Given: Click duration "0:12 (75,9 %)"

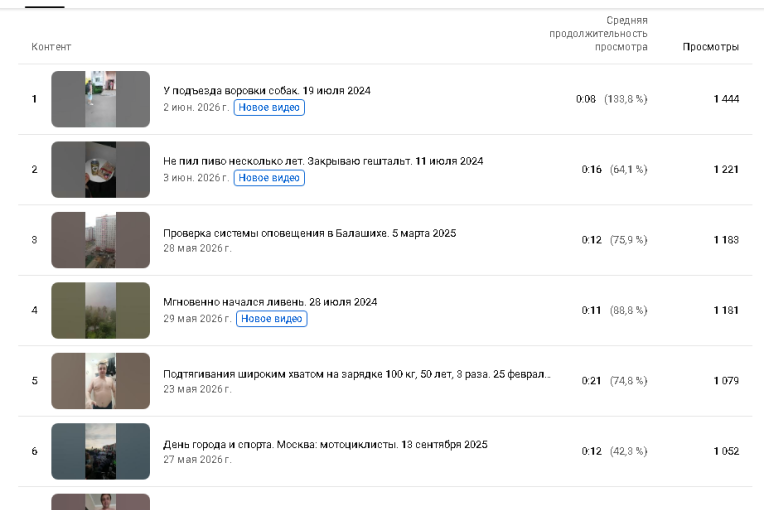Looking at the screenshot, I should click(614, 240).
